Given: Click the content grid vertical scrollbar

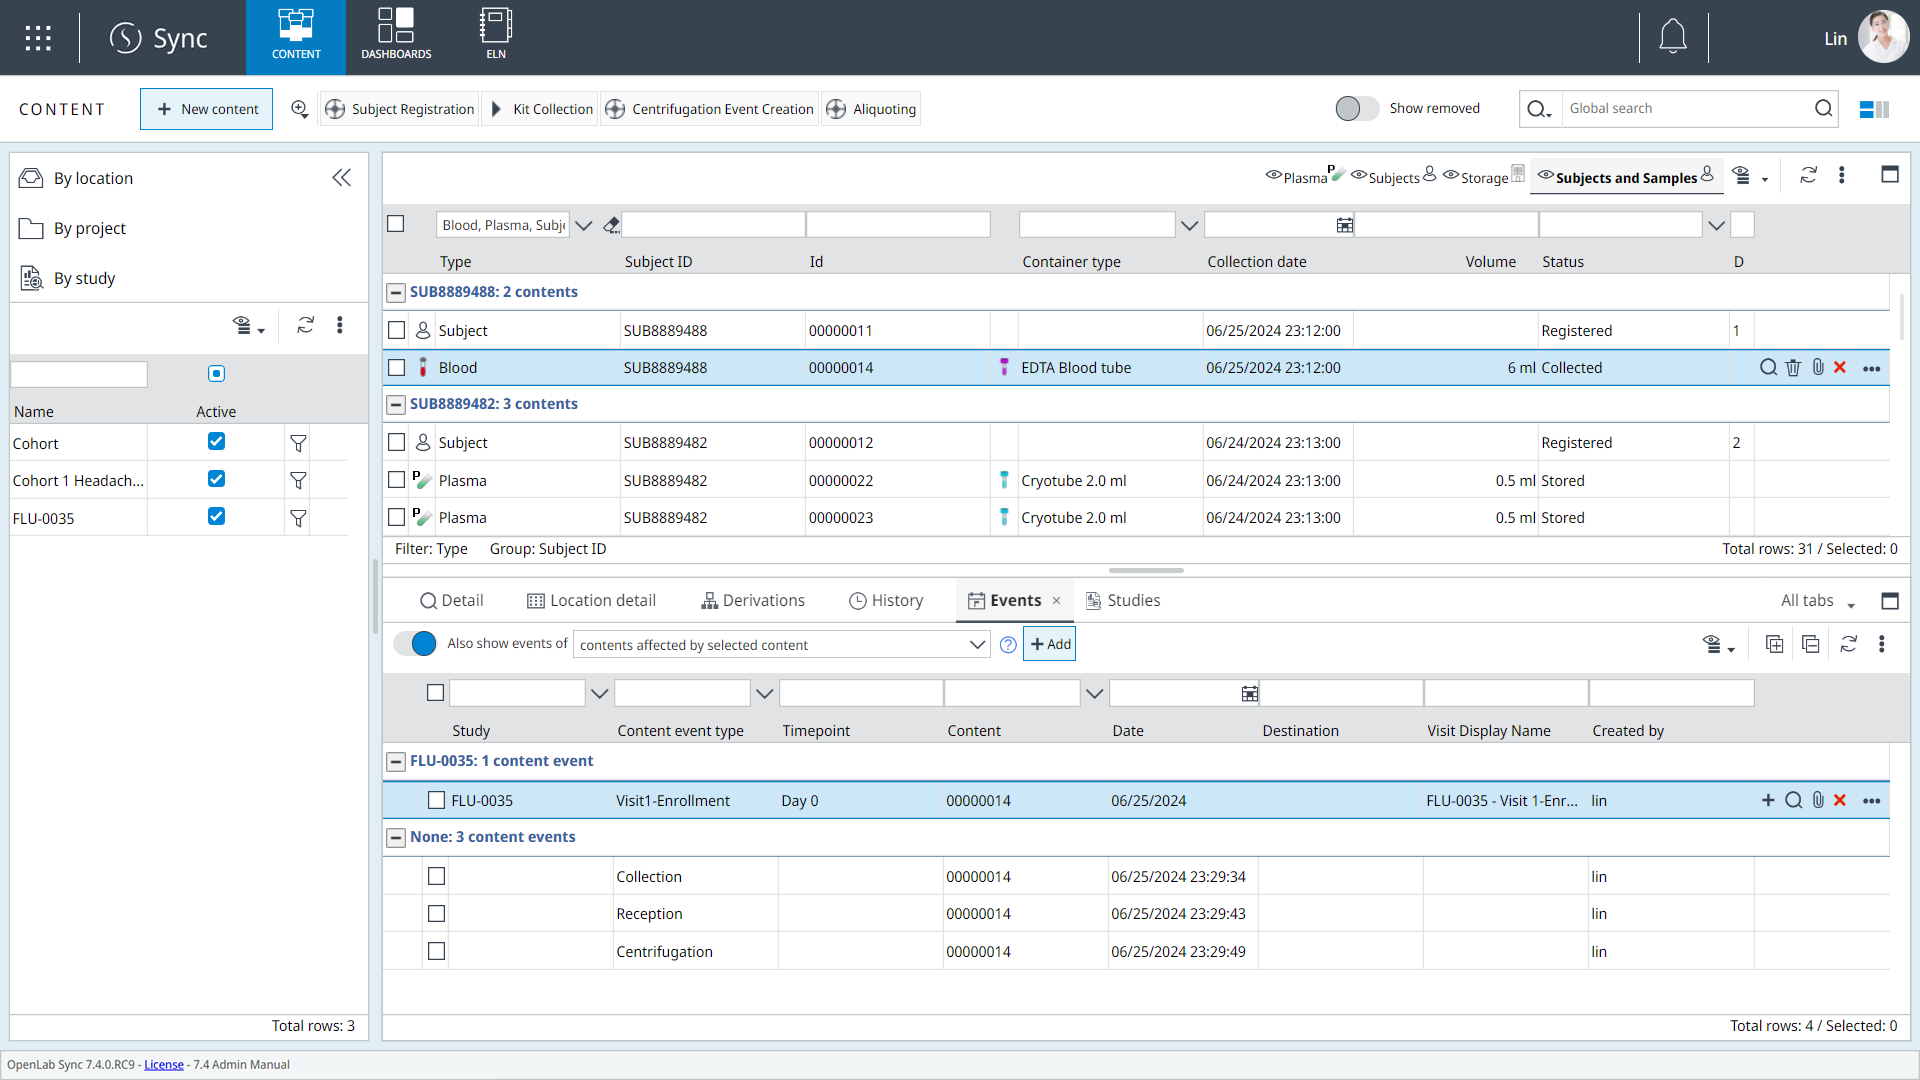Looking at the screenshot, I should [x=1901, y=316].
